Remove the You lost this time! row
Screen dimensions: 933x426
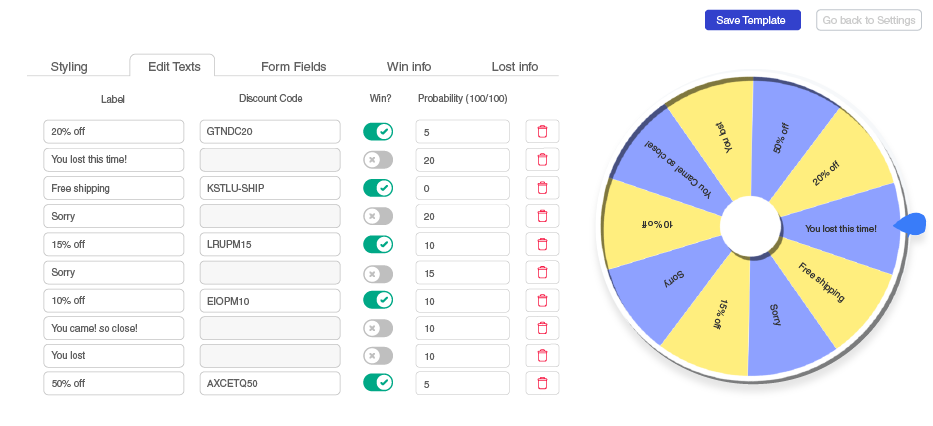pyautogui.click(x=542, y=159)
